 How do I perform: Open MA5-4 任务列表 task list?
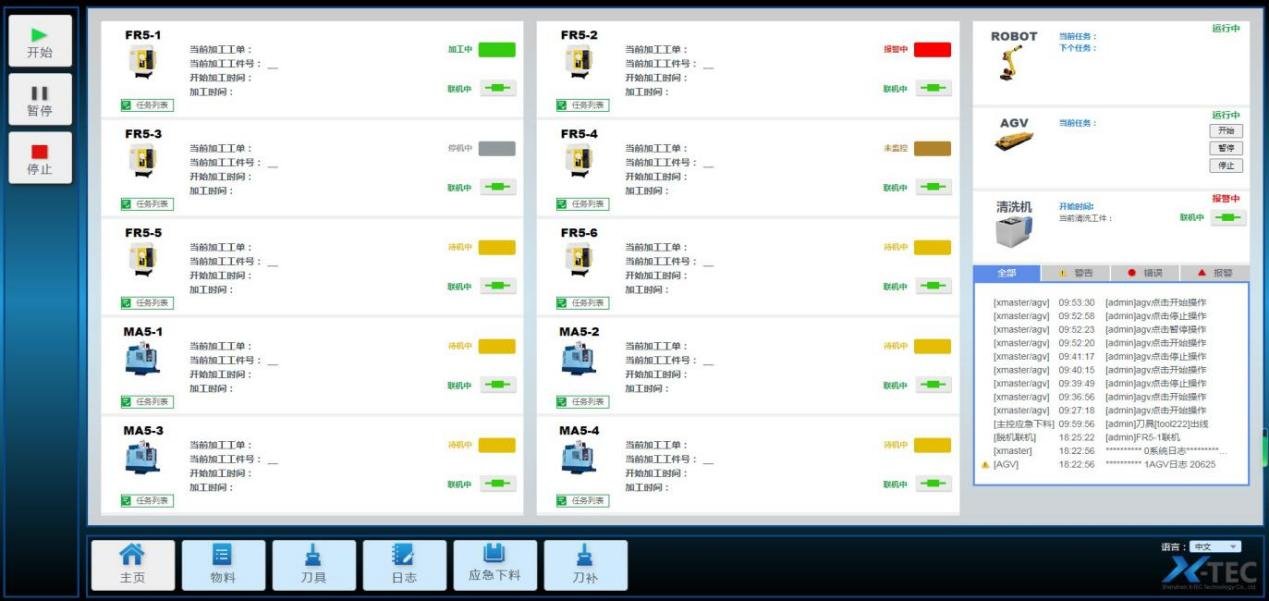click(x=583, y=501)
